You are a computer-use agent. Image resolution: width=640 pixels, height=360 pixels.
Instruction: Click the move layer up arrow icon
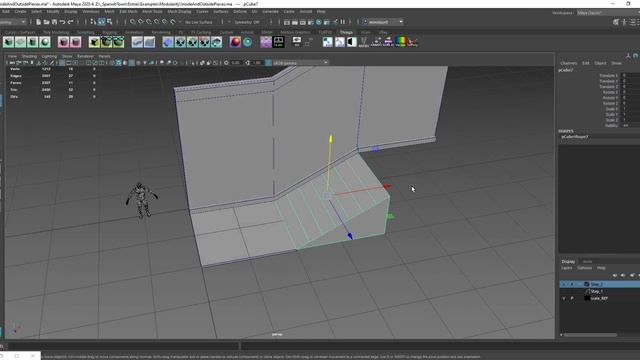615,275
